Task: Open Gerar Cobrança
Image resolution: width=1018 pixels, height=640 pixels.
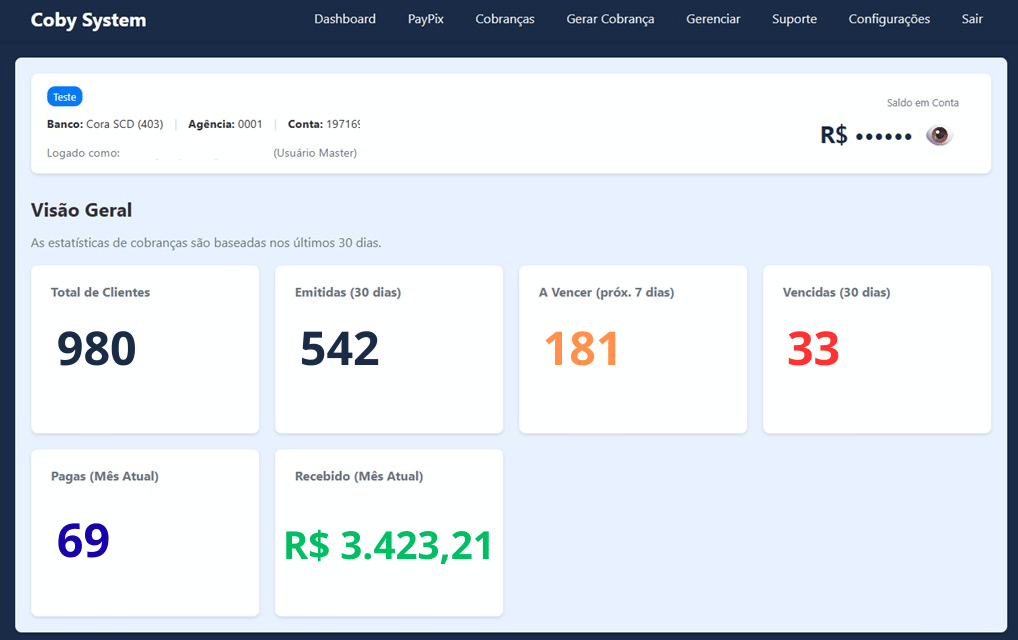Action: point(610,18)
